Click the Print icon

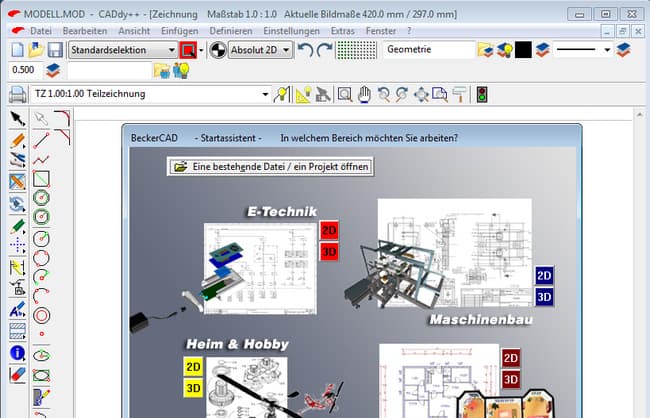coord(17,95)
